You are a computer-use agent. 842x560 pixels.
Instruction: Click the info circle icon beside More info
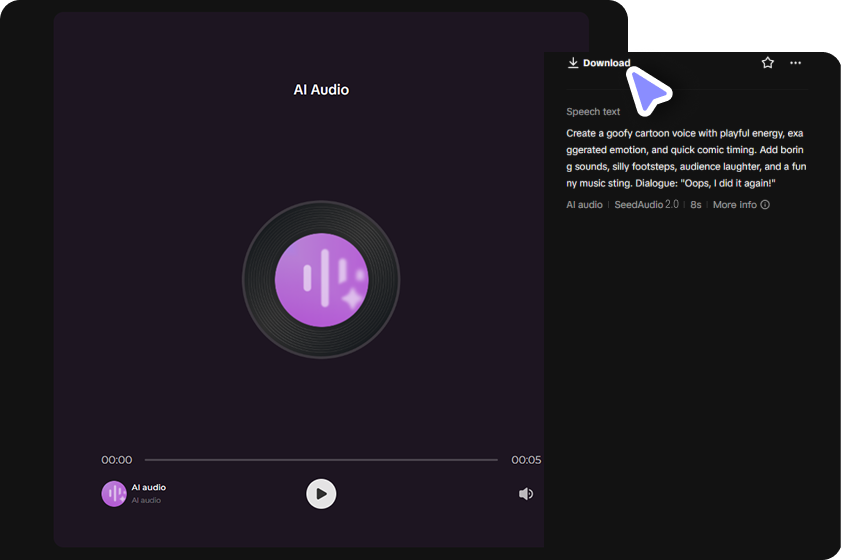765,205
